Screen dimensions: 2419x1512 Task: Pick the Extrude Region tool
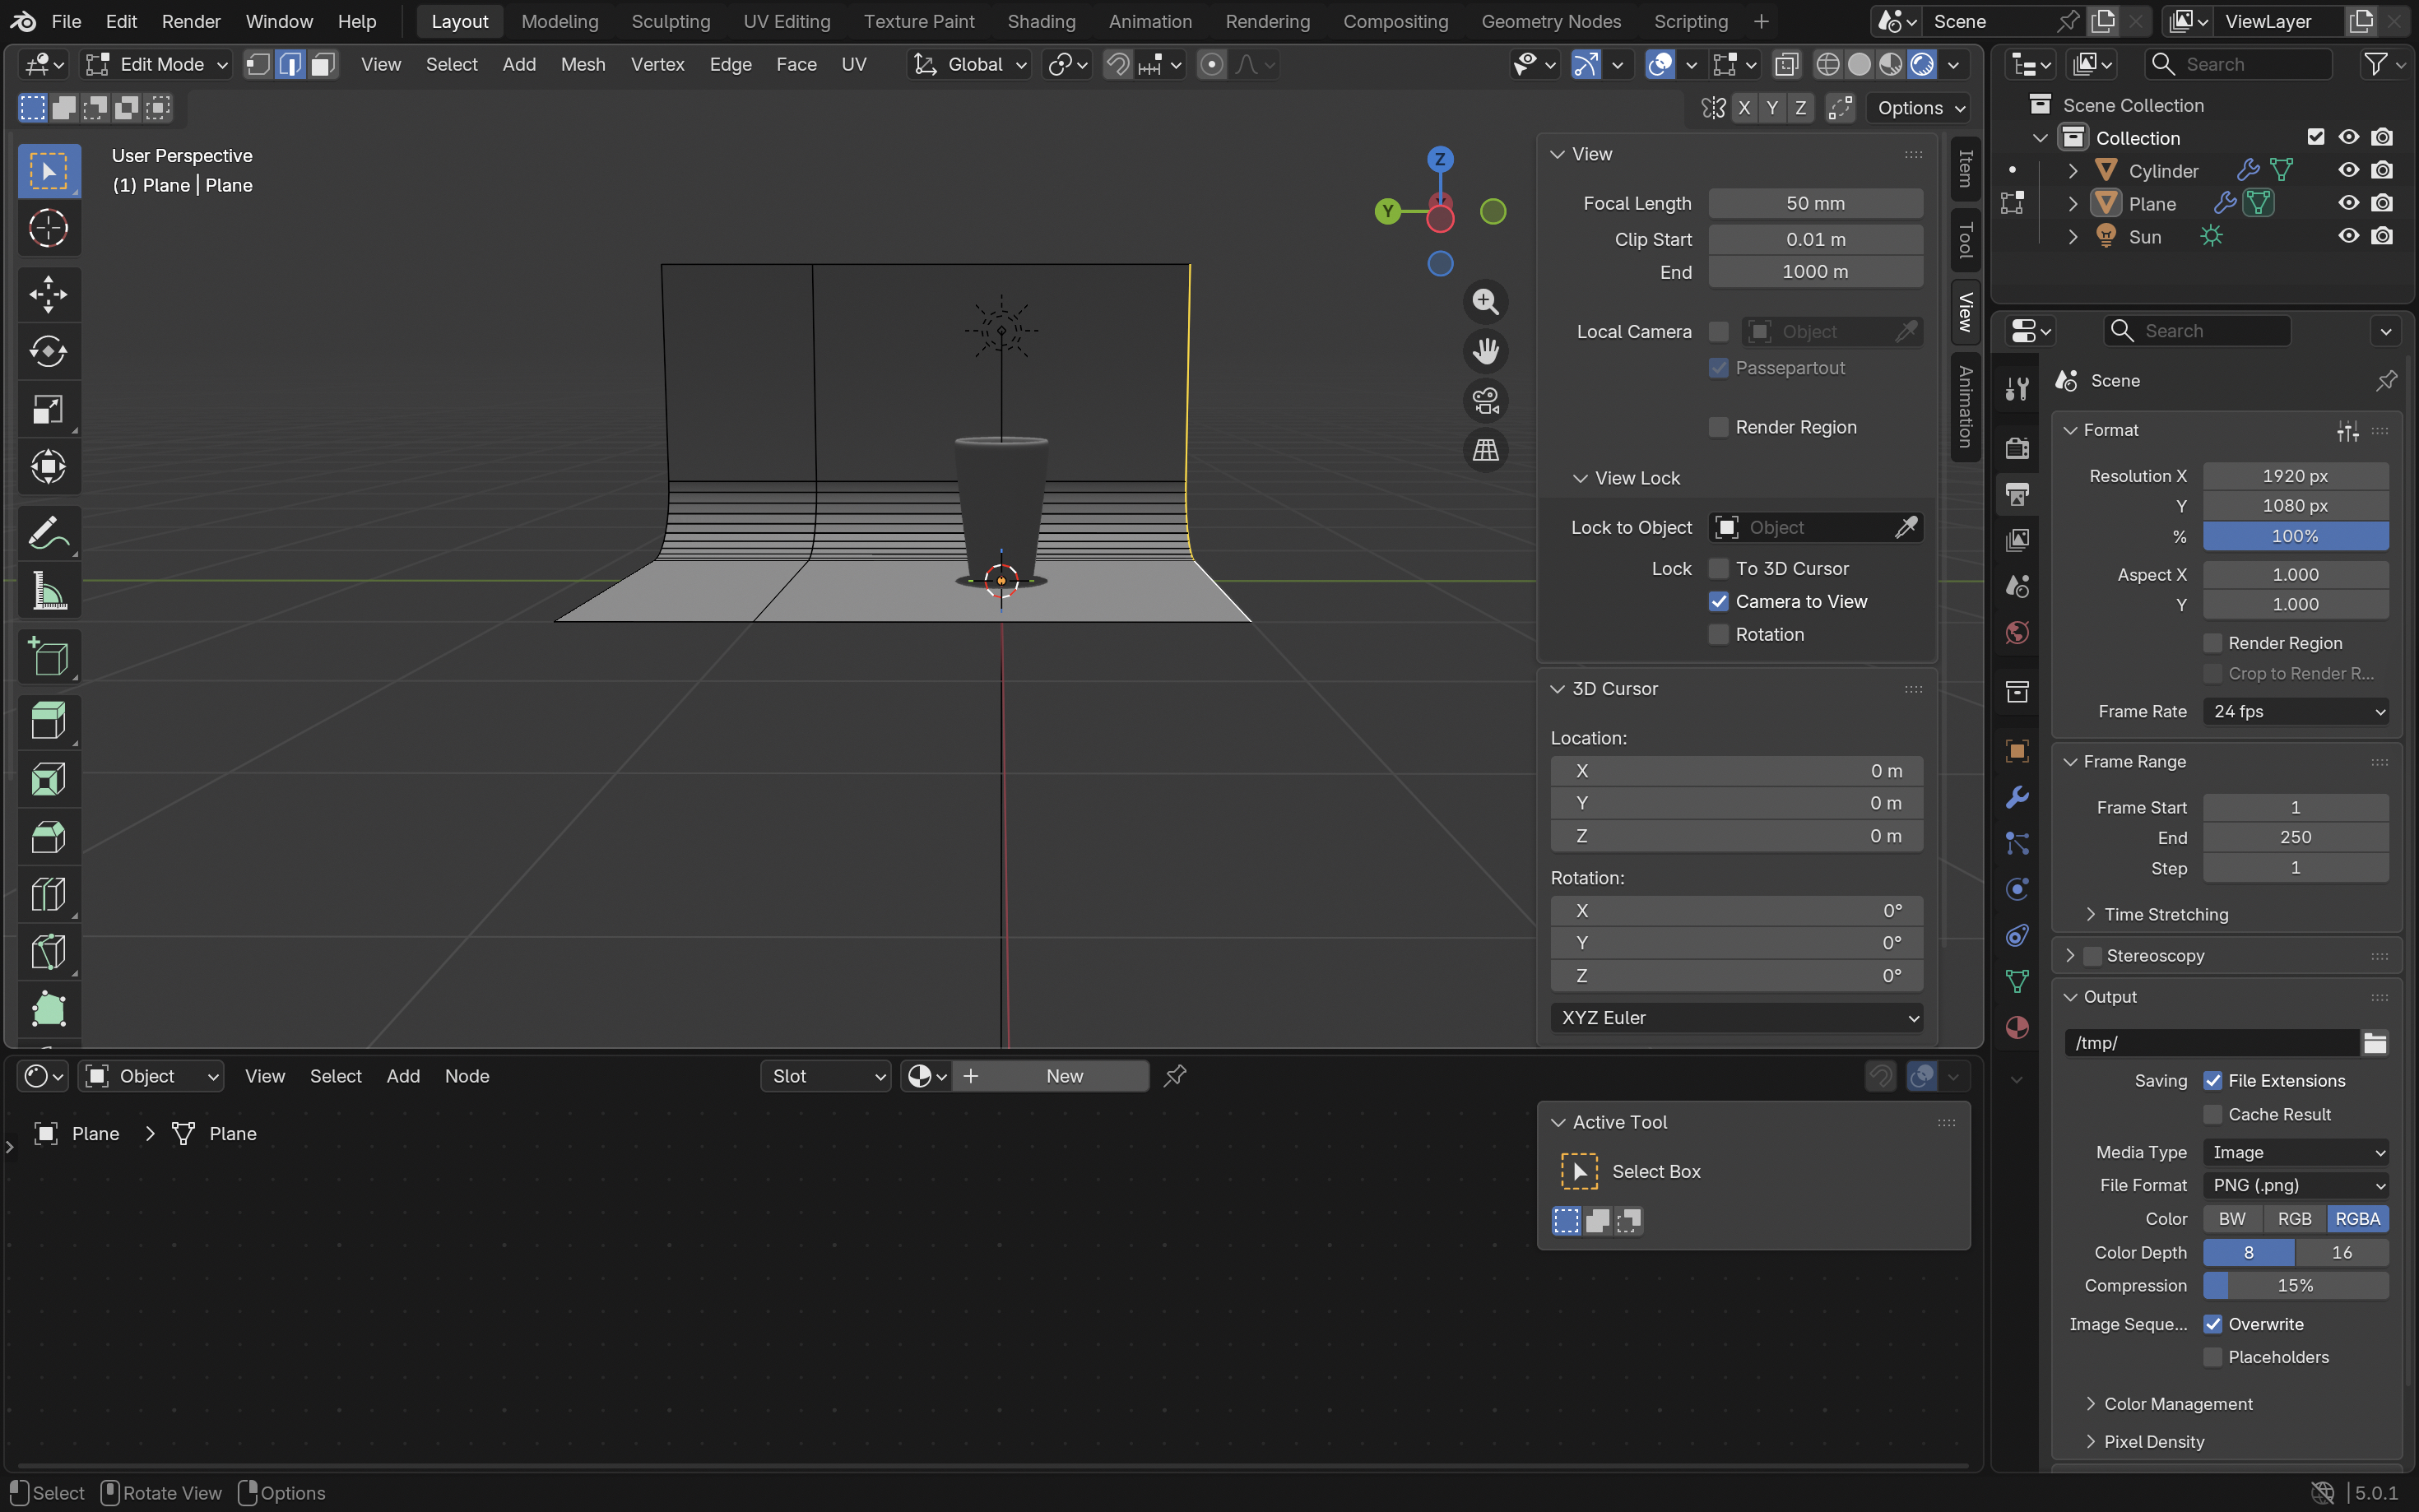[x=48, y=721]
